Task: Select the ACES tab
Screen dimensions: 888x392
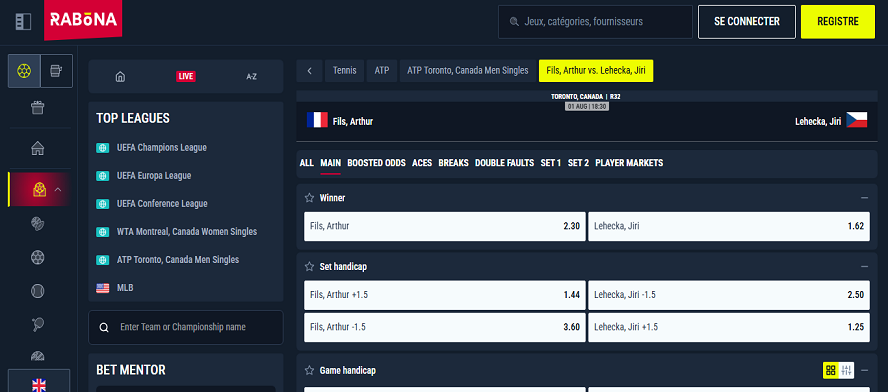Action: click(x=422, y=163)
